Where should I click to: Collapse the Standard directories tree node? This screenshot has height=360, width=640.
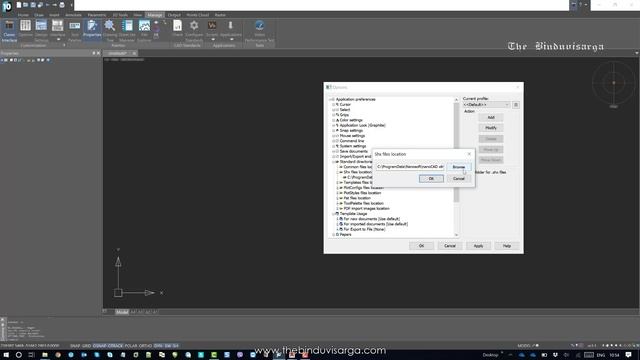click(x=333, y=162)
